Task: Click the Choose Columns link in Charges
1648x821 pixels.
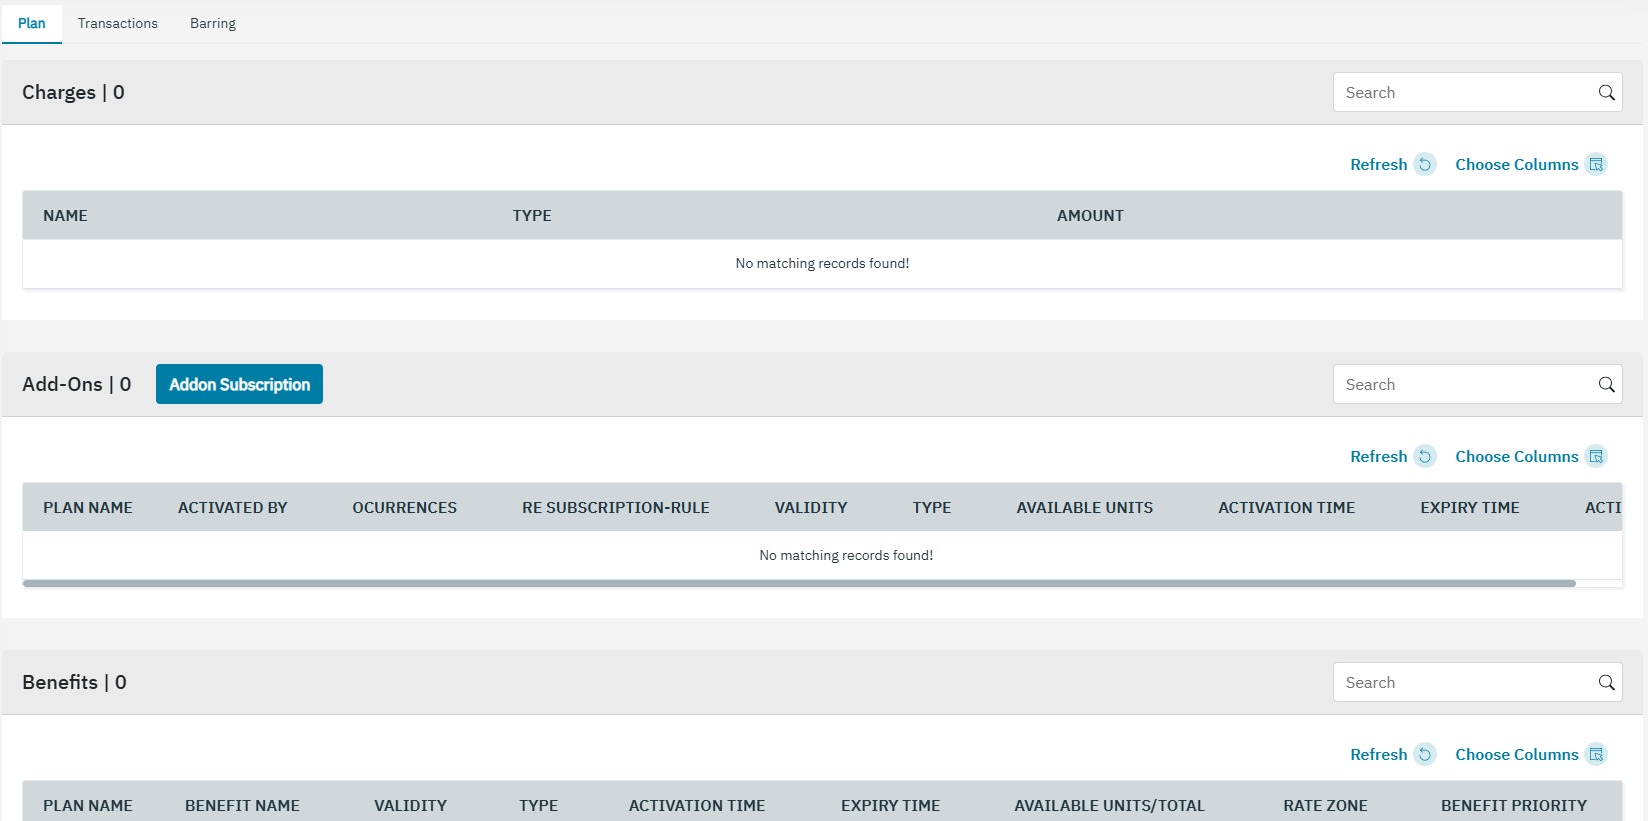Action: pyautogui.click(x=1516, y=165)
